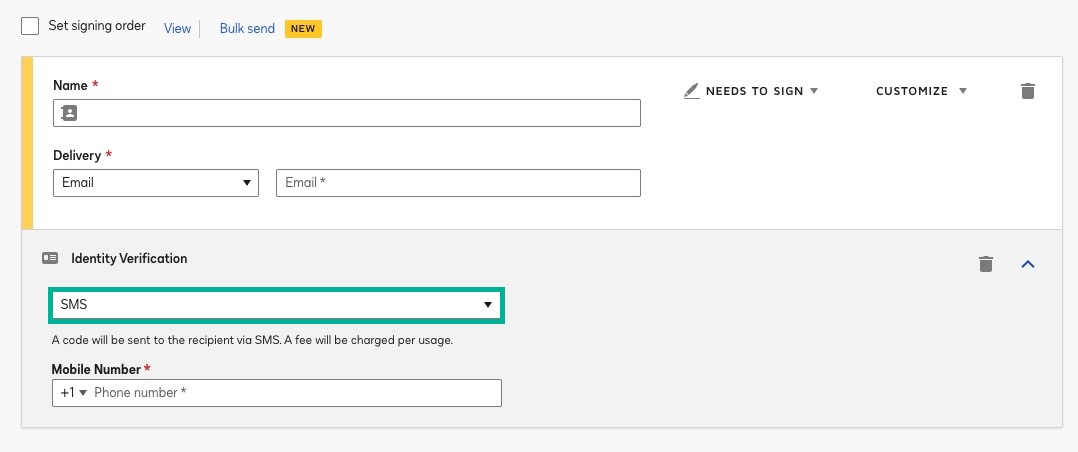Focus the recipient Name text field

[x=358, y=113]
